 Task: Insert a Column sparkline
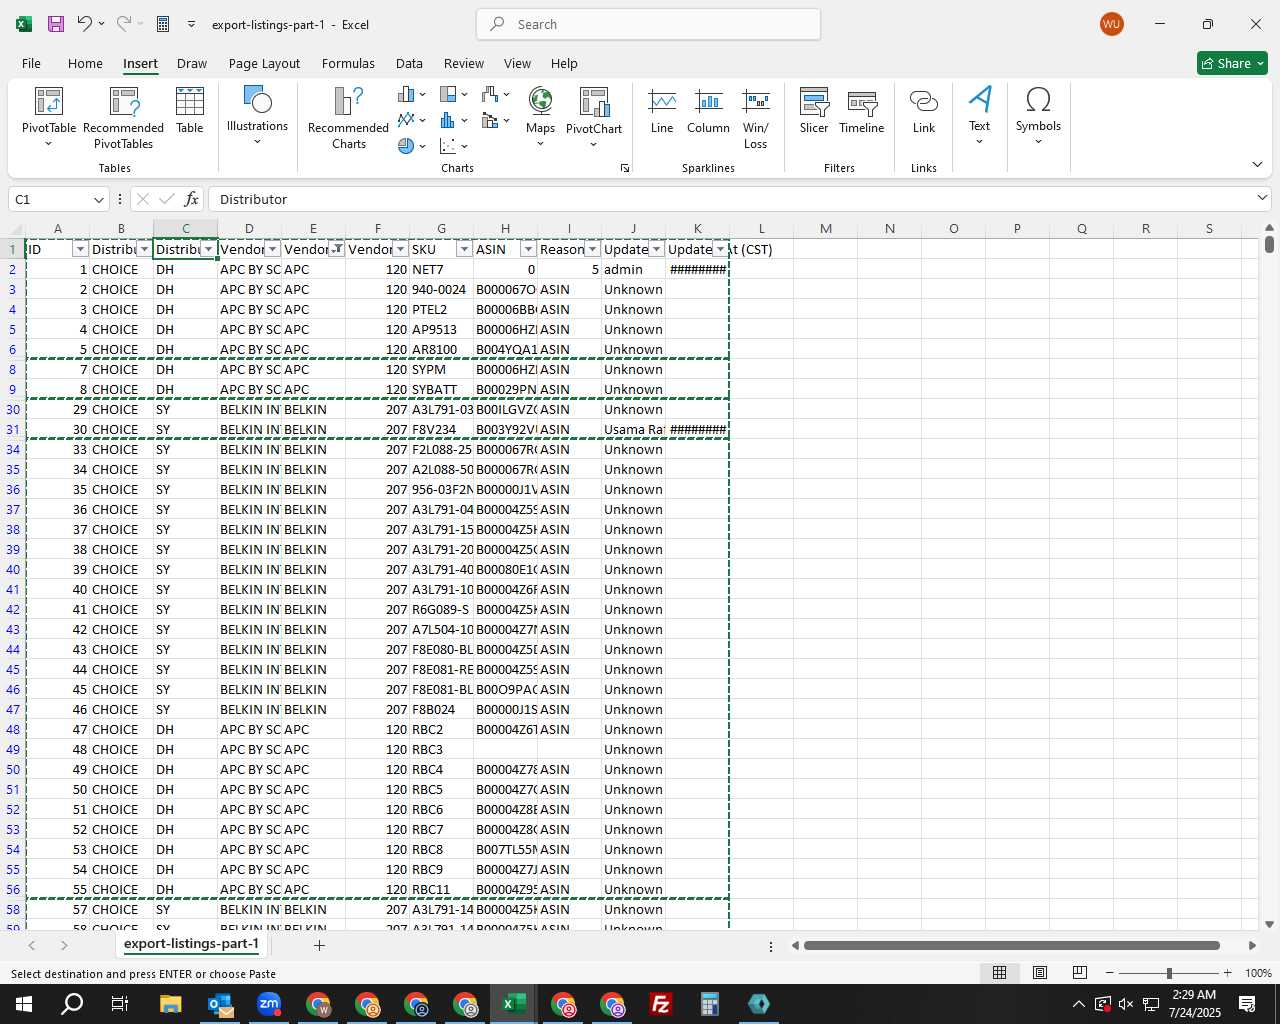[x=708, y=110]
